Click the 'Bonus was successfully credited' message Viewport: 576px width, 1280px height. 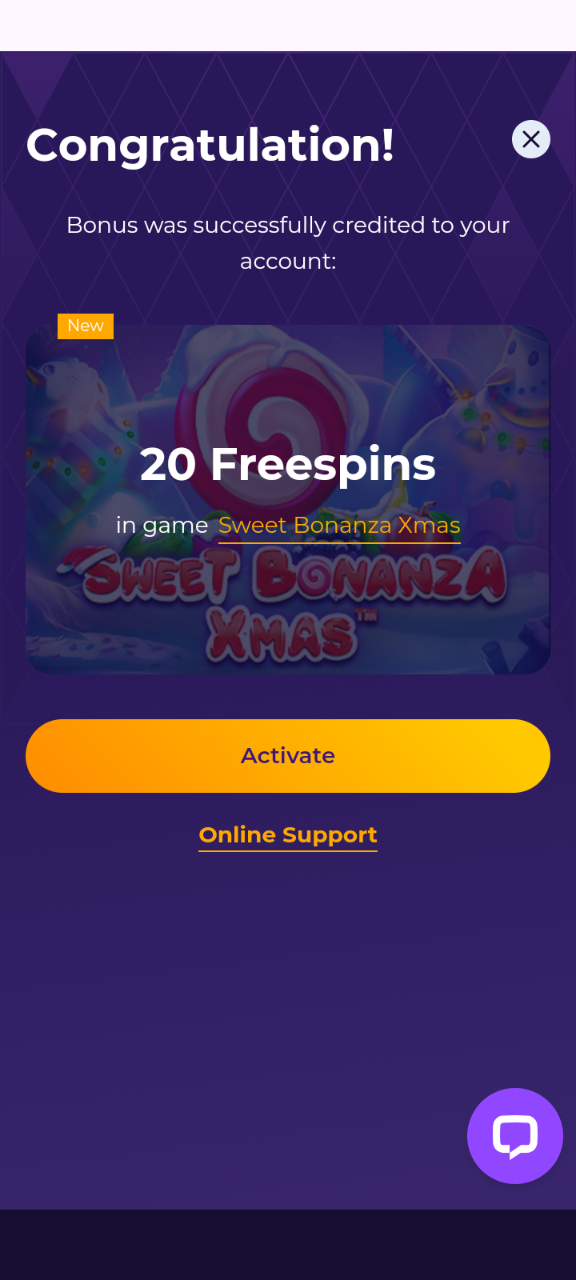[288, 243]
